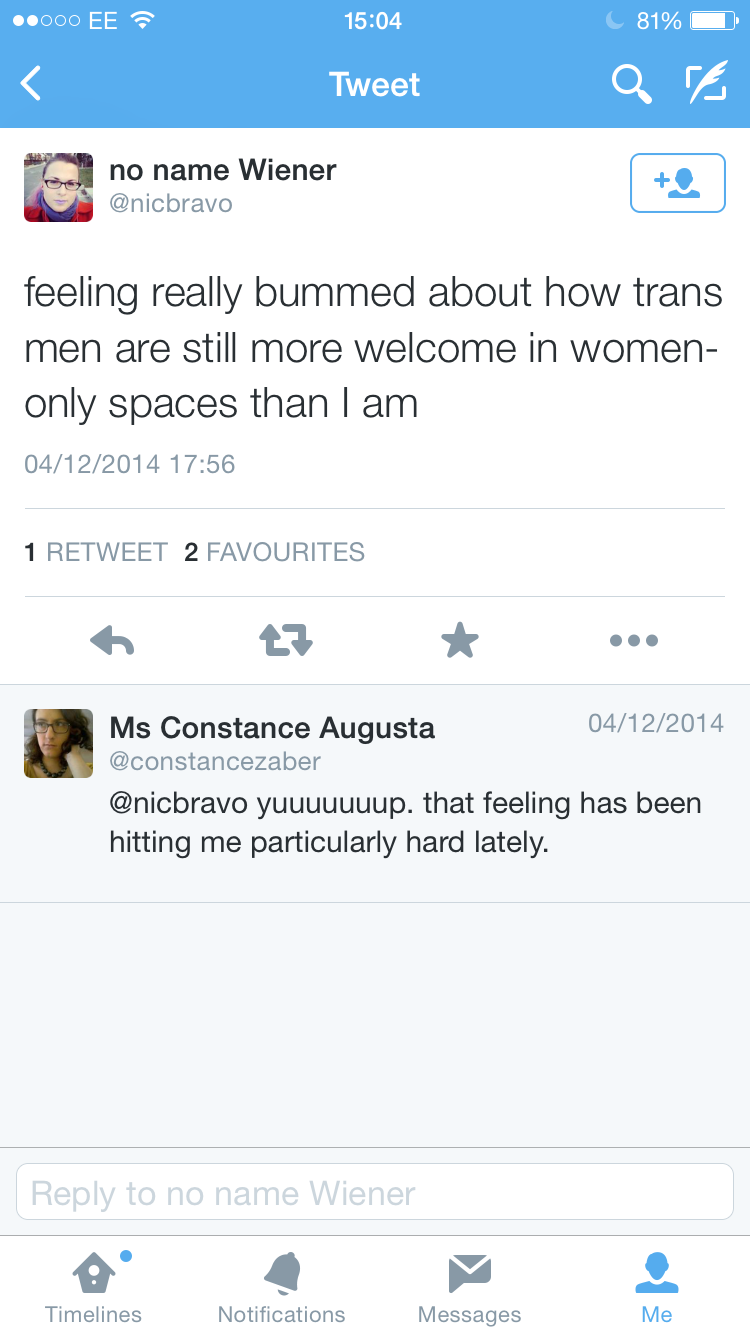
Task: Compose a new tweet with quill icon
Action: [x=705, y=84]
